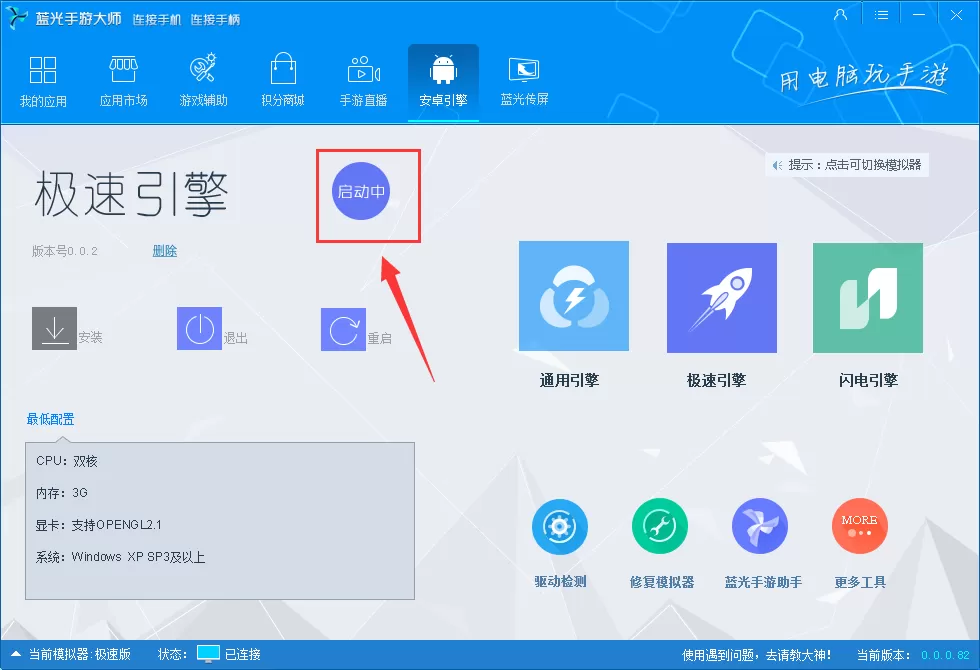This screenshot has height=670, width=980.
Task: Click 连接手柄 connect gamepad link
Action: [215, 20]
